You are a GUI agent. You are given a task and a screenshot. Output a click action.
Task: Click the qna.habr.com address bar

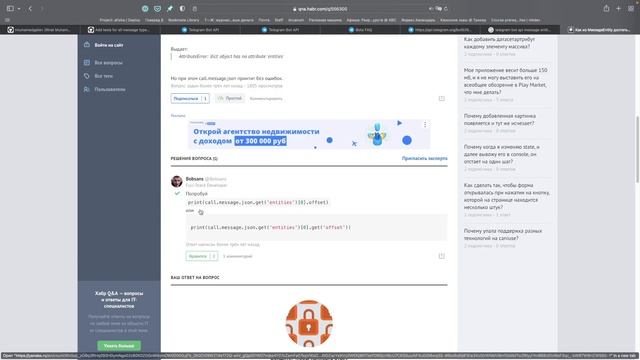point(320,9)
